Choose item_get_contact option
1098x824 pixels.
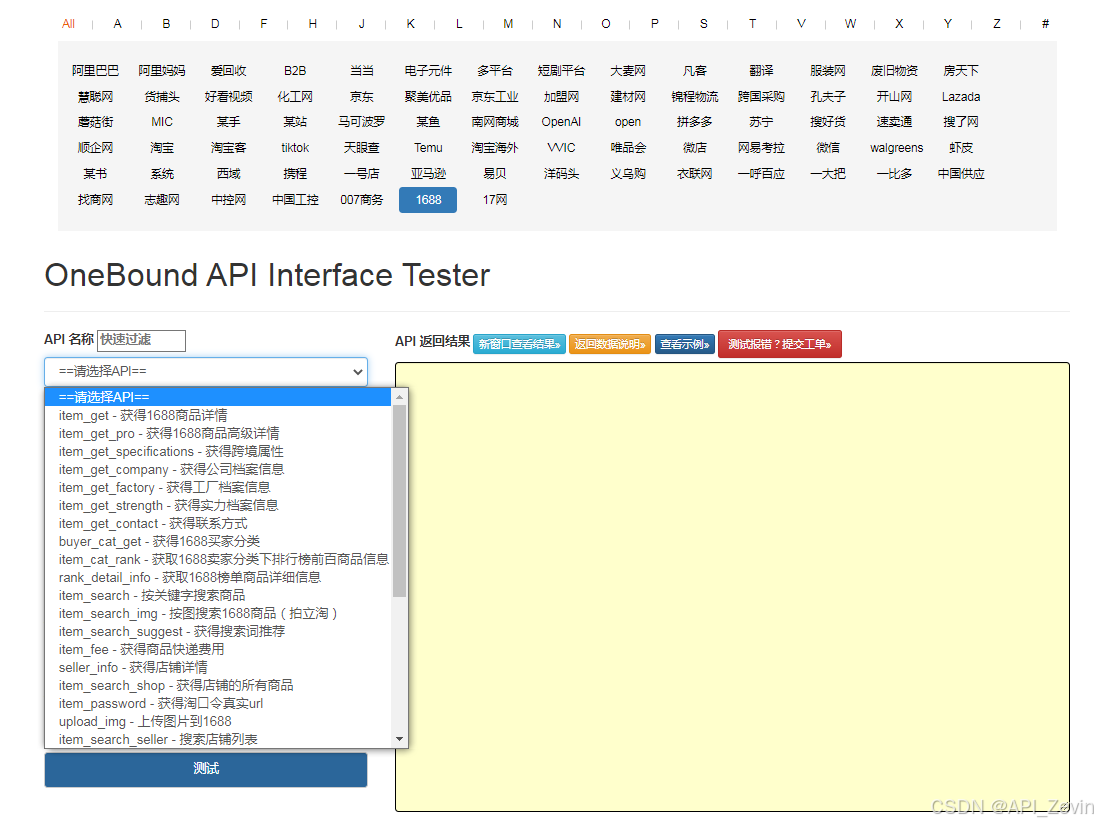(218, 524)
